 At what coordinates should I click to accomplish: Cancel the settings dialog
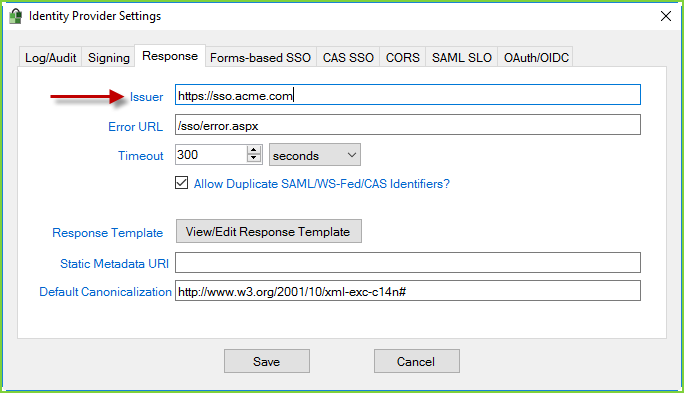tap(417, 361)
